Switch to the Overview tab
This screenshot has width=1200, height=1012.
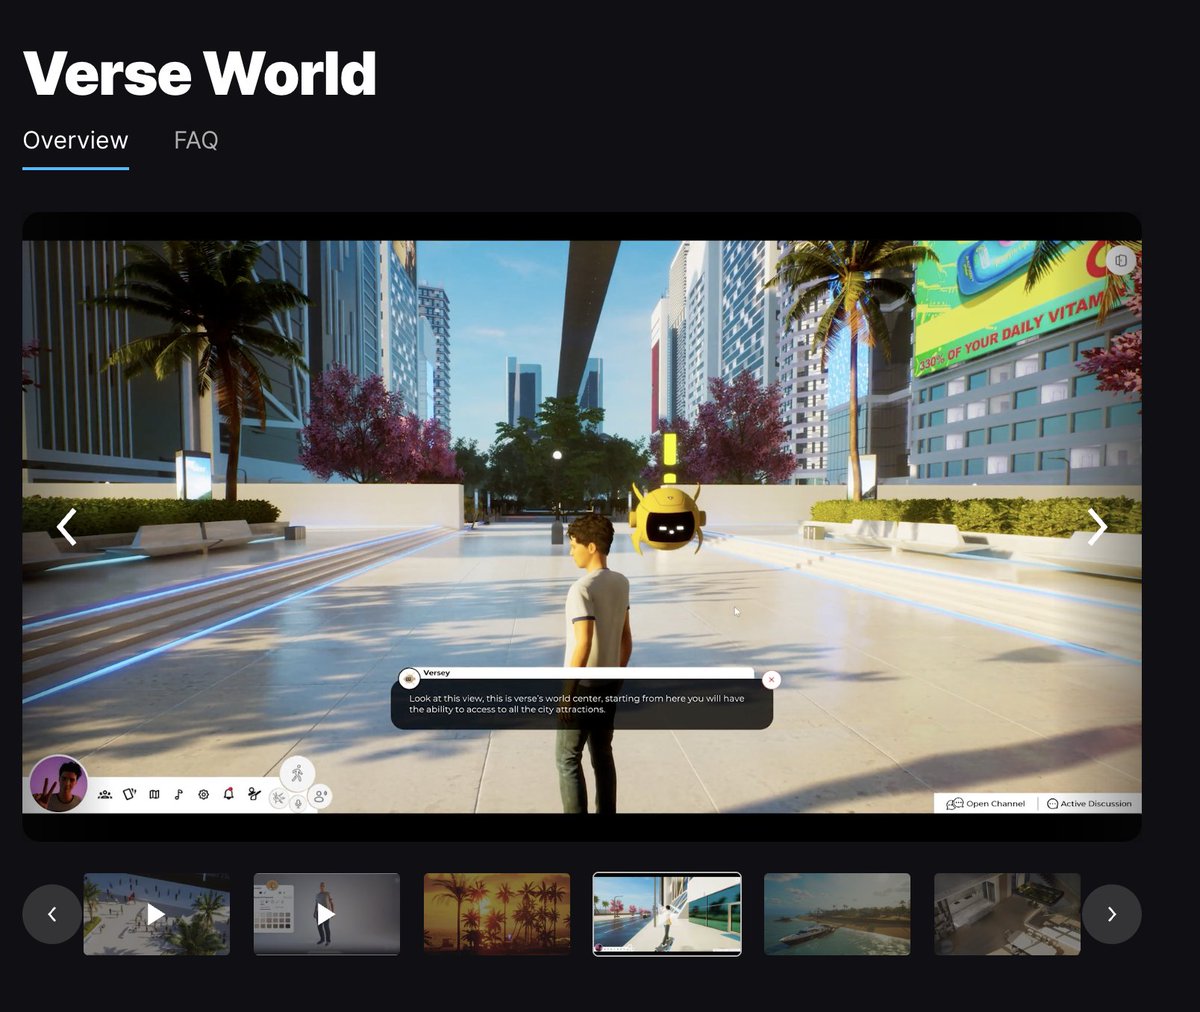click(x=76, y=140)
